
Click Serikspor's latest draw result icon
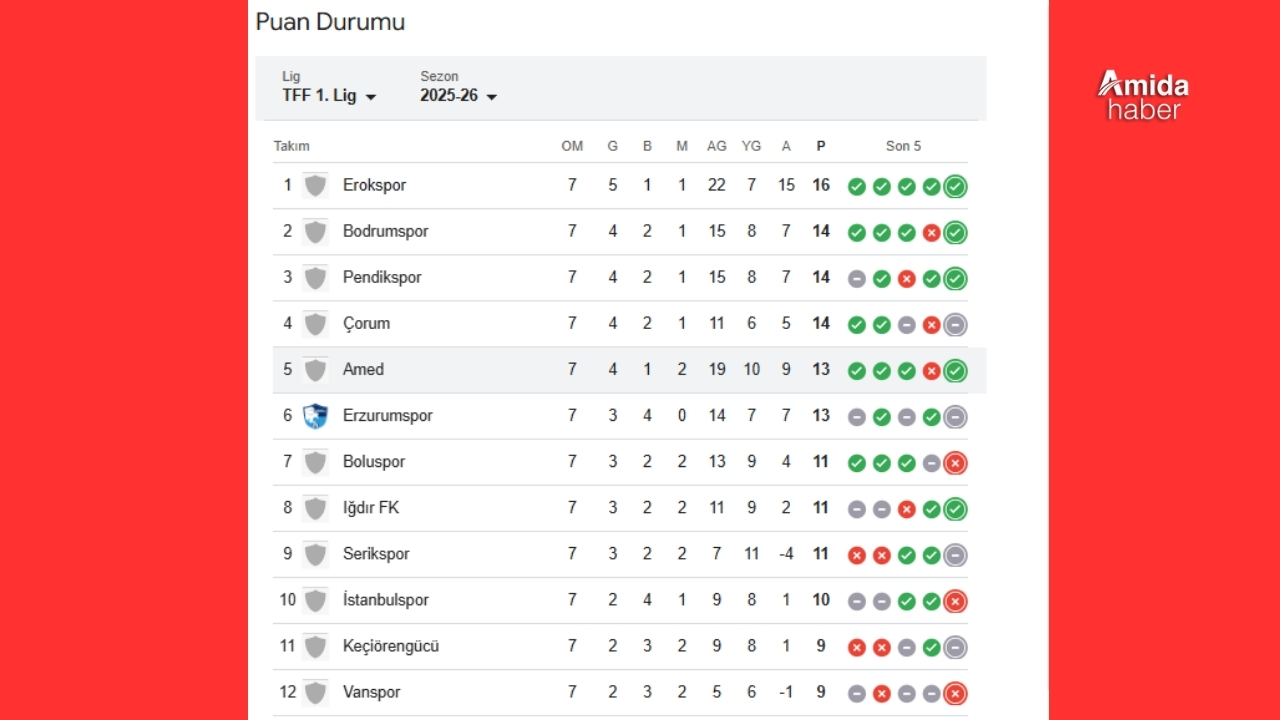click(x=956, y=555)
